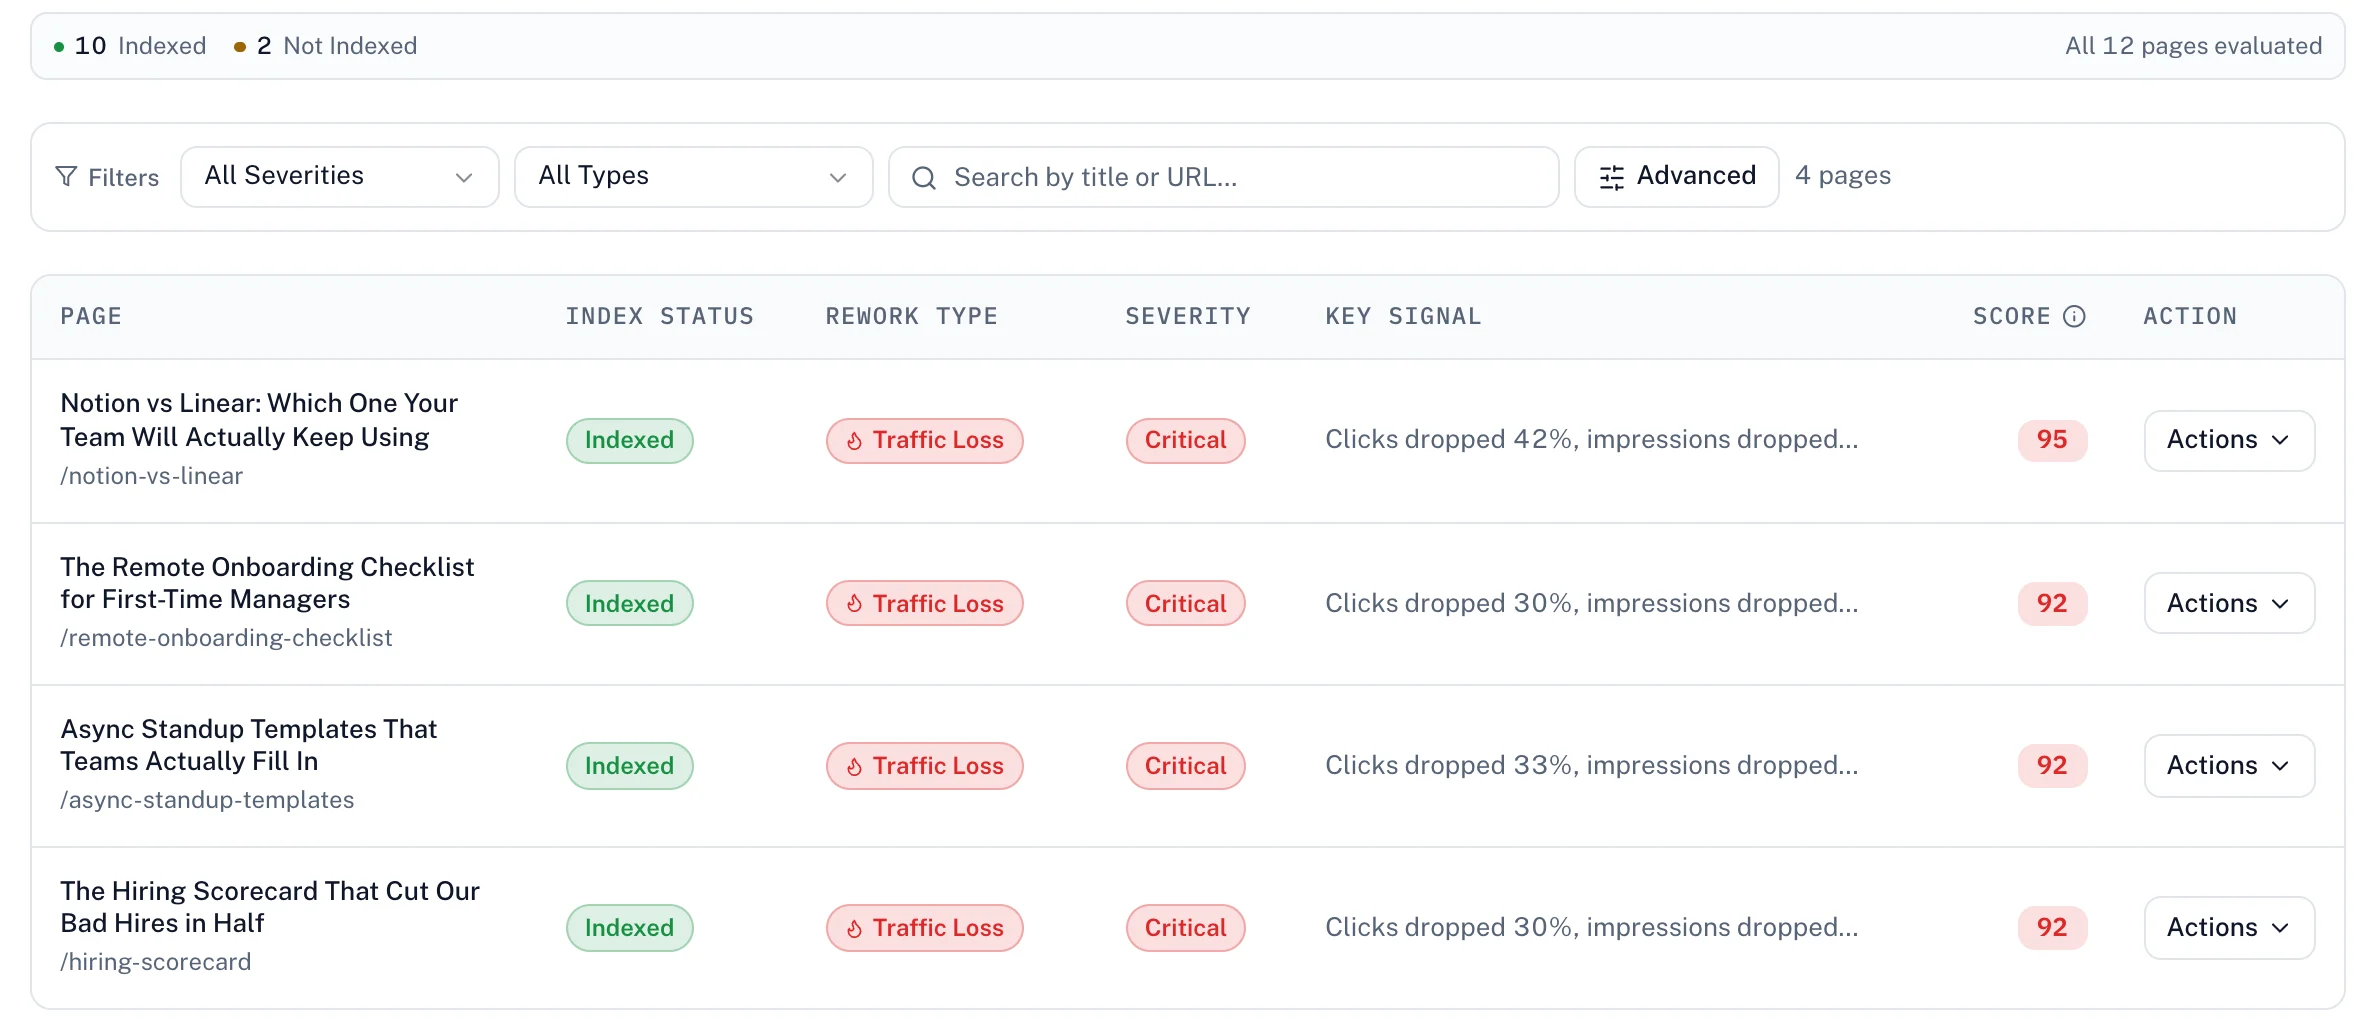Click the Score info icon
The width and height of the screenshot is (2376, 1028).
[x=2075, y=316]
